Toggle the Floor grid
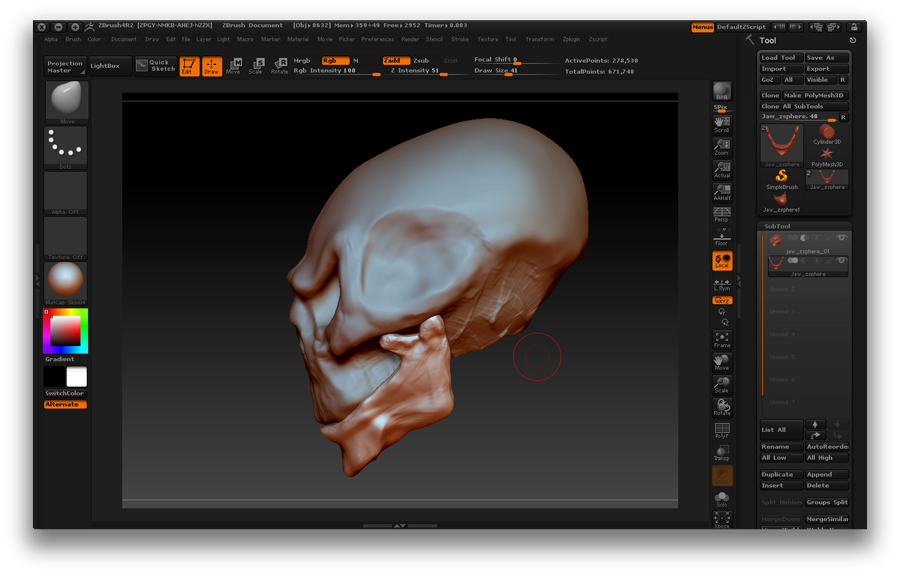The image size is (900, 575). tap(721, 238)
